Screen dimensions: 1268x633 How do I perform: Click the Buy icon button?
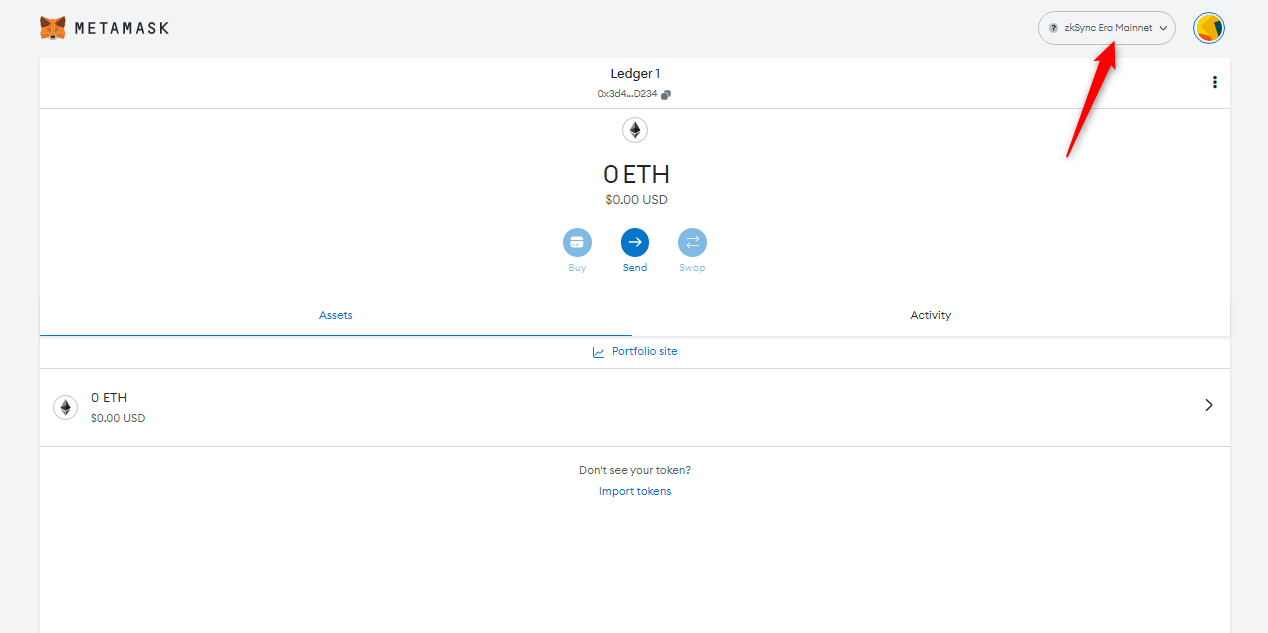(x=577, y=243)
